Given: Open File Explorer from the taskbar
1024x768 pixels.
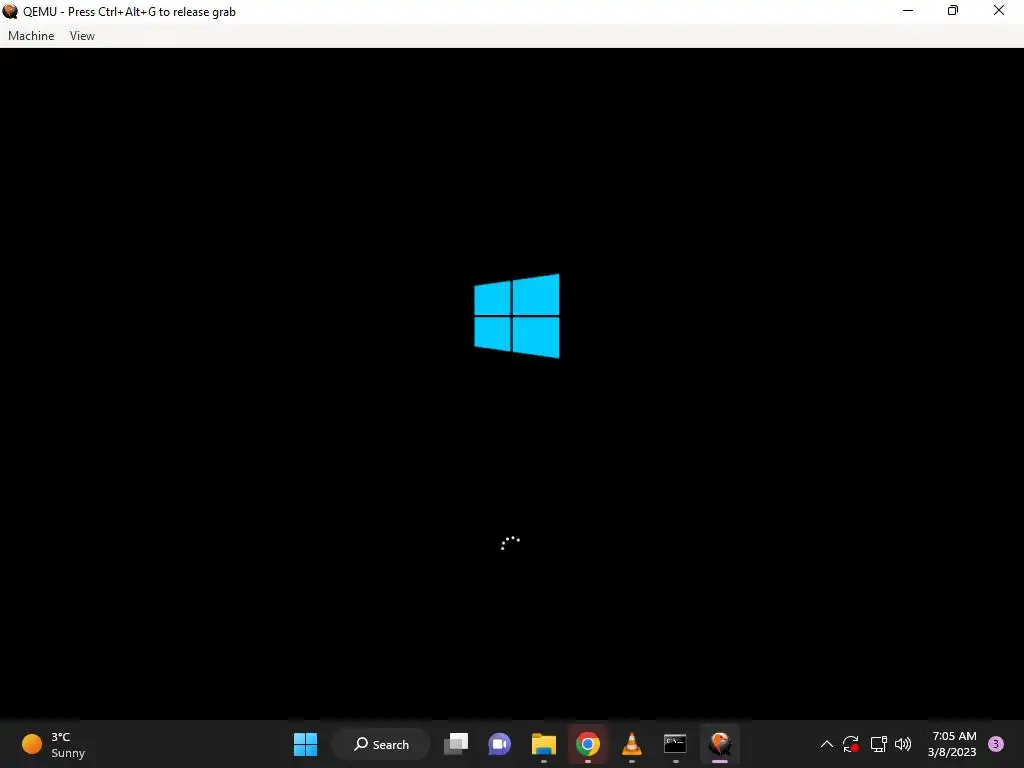Looking at the screenshot, I should click(543, 744).
